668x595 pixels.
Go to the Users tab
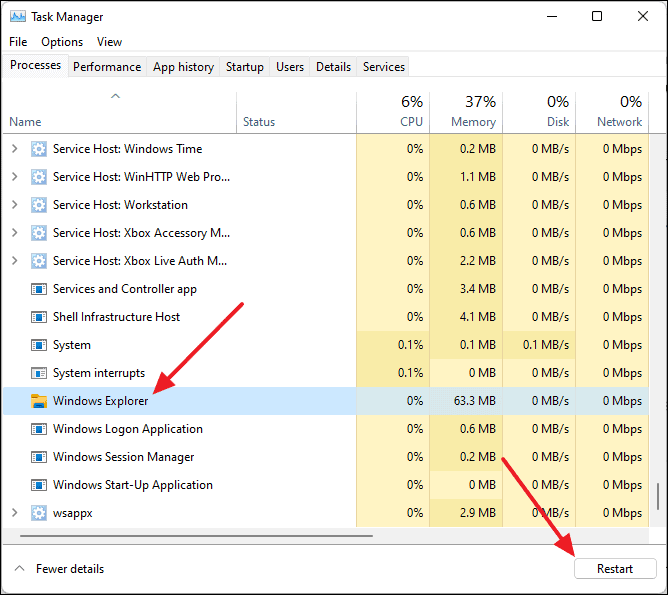tap(290, 67)
